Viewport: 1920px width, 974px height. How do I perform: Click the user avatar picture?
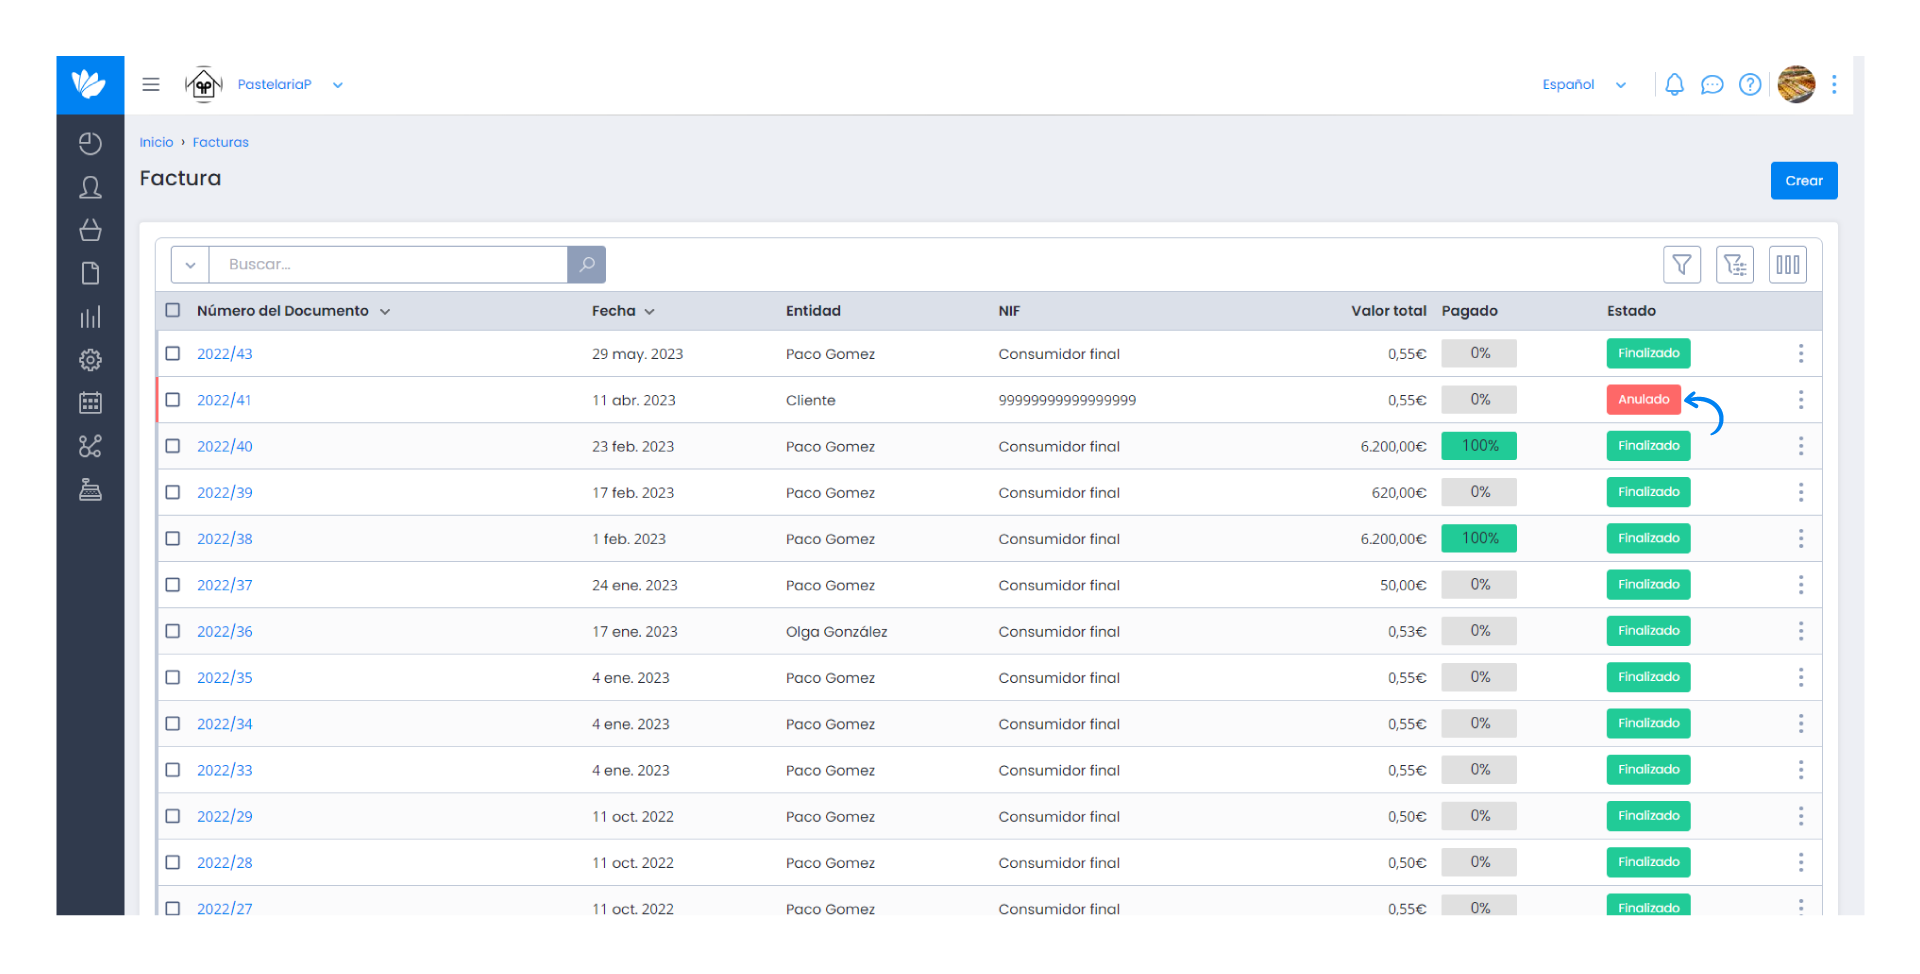click(x=1796, y=85)
